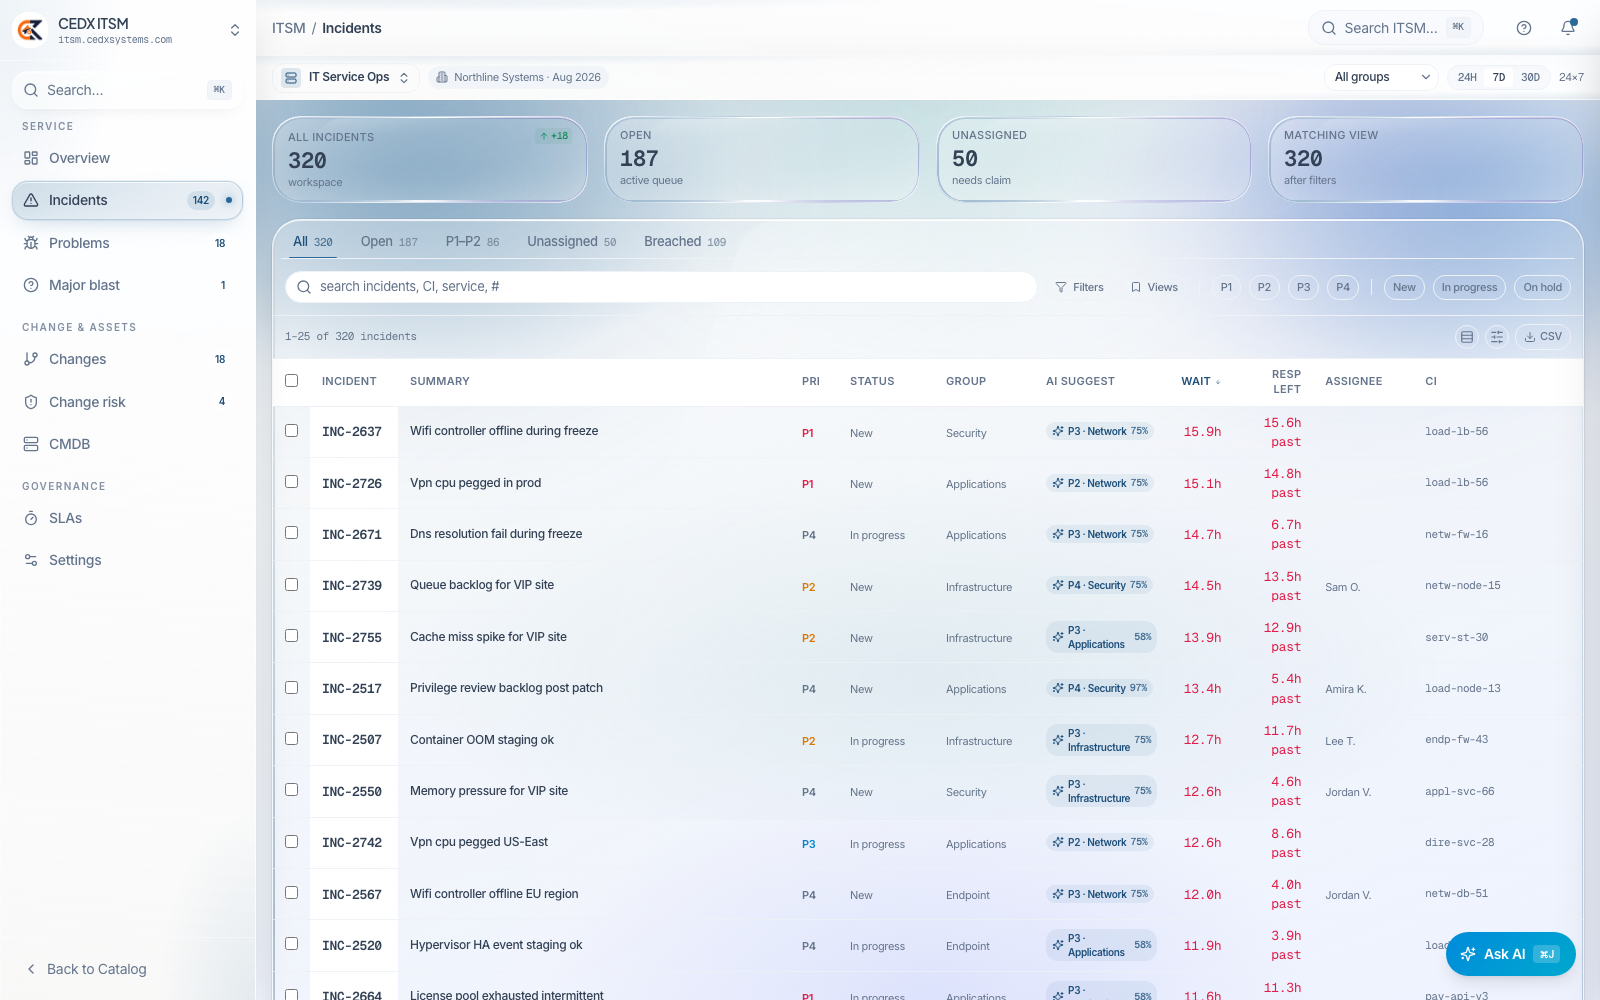
Task: Toggle the New status chip
Action: coord(1404,287)
